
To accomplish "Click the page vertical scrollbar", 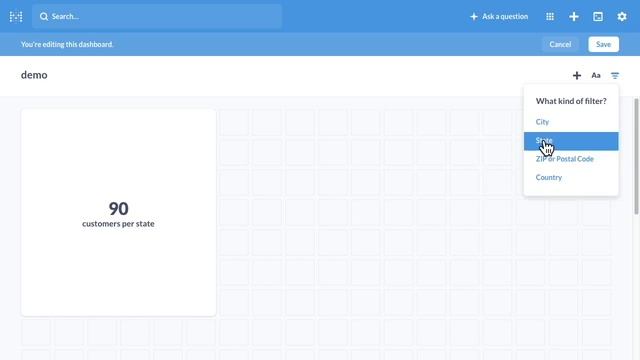I will (636, 156).
